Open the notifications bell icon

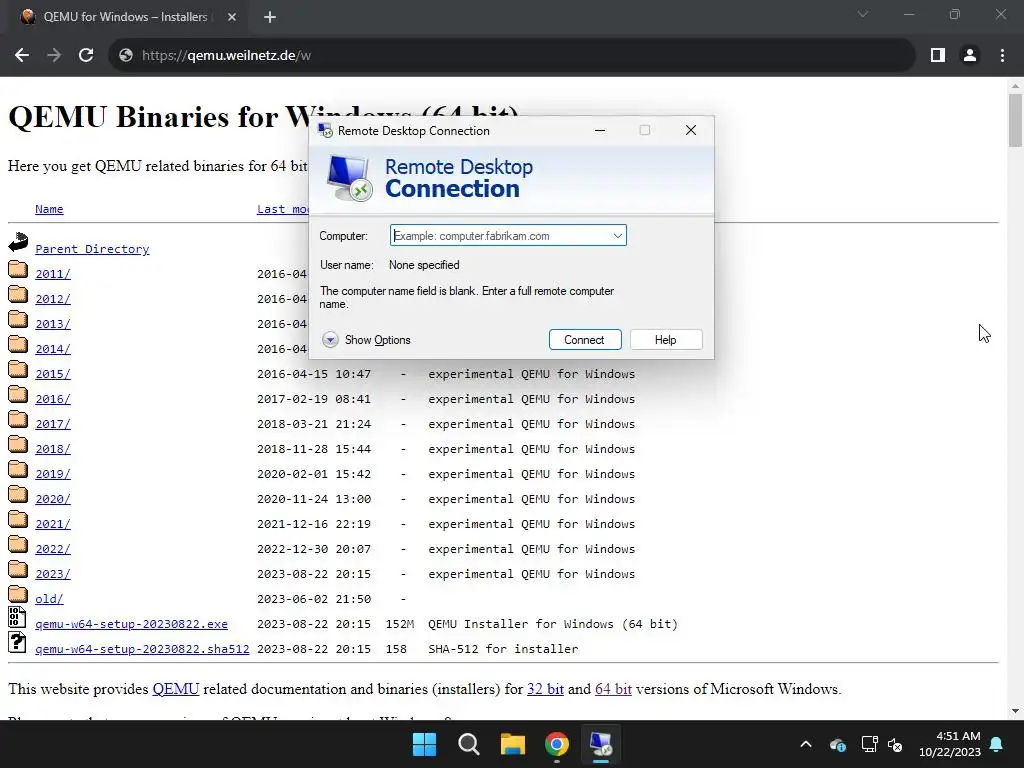997,744
